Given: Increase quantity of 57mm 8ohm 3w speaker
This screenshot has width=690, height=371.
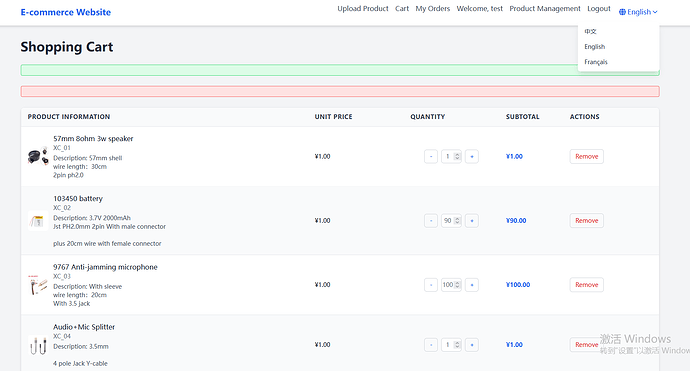Looking at the screenshot, I should tap(472, 156).
